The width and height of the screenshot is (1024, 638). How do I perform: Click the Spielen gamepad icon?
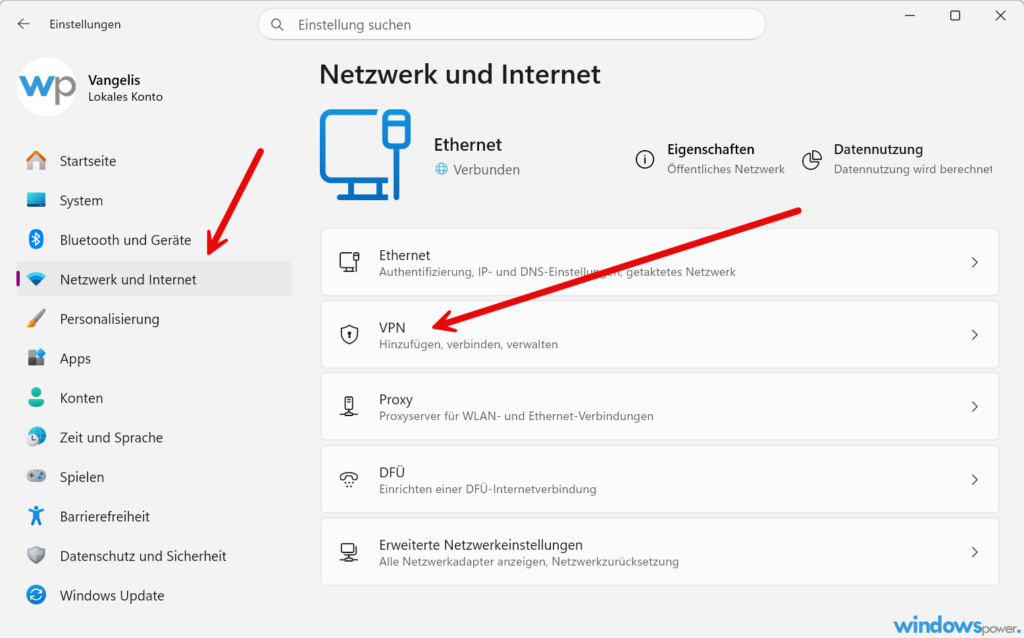[x=36, y=476]
